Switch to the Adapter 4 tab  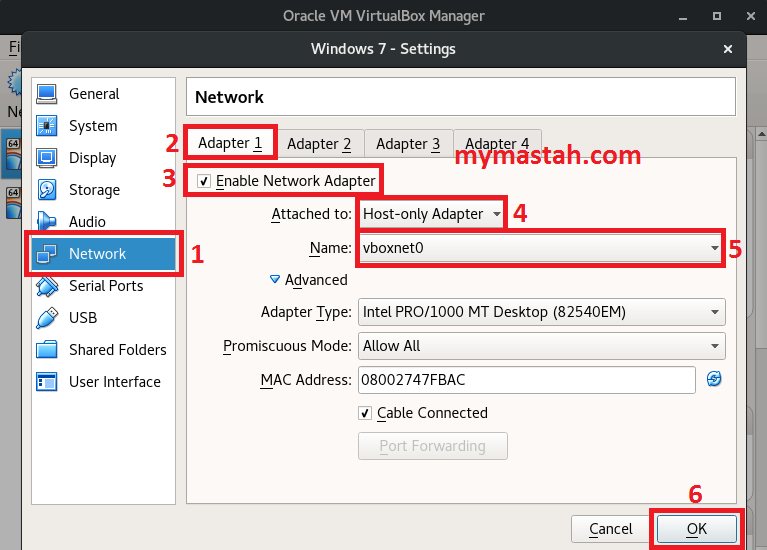point(497,144)
